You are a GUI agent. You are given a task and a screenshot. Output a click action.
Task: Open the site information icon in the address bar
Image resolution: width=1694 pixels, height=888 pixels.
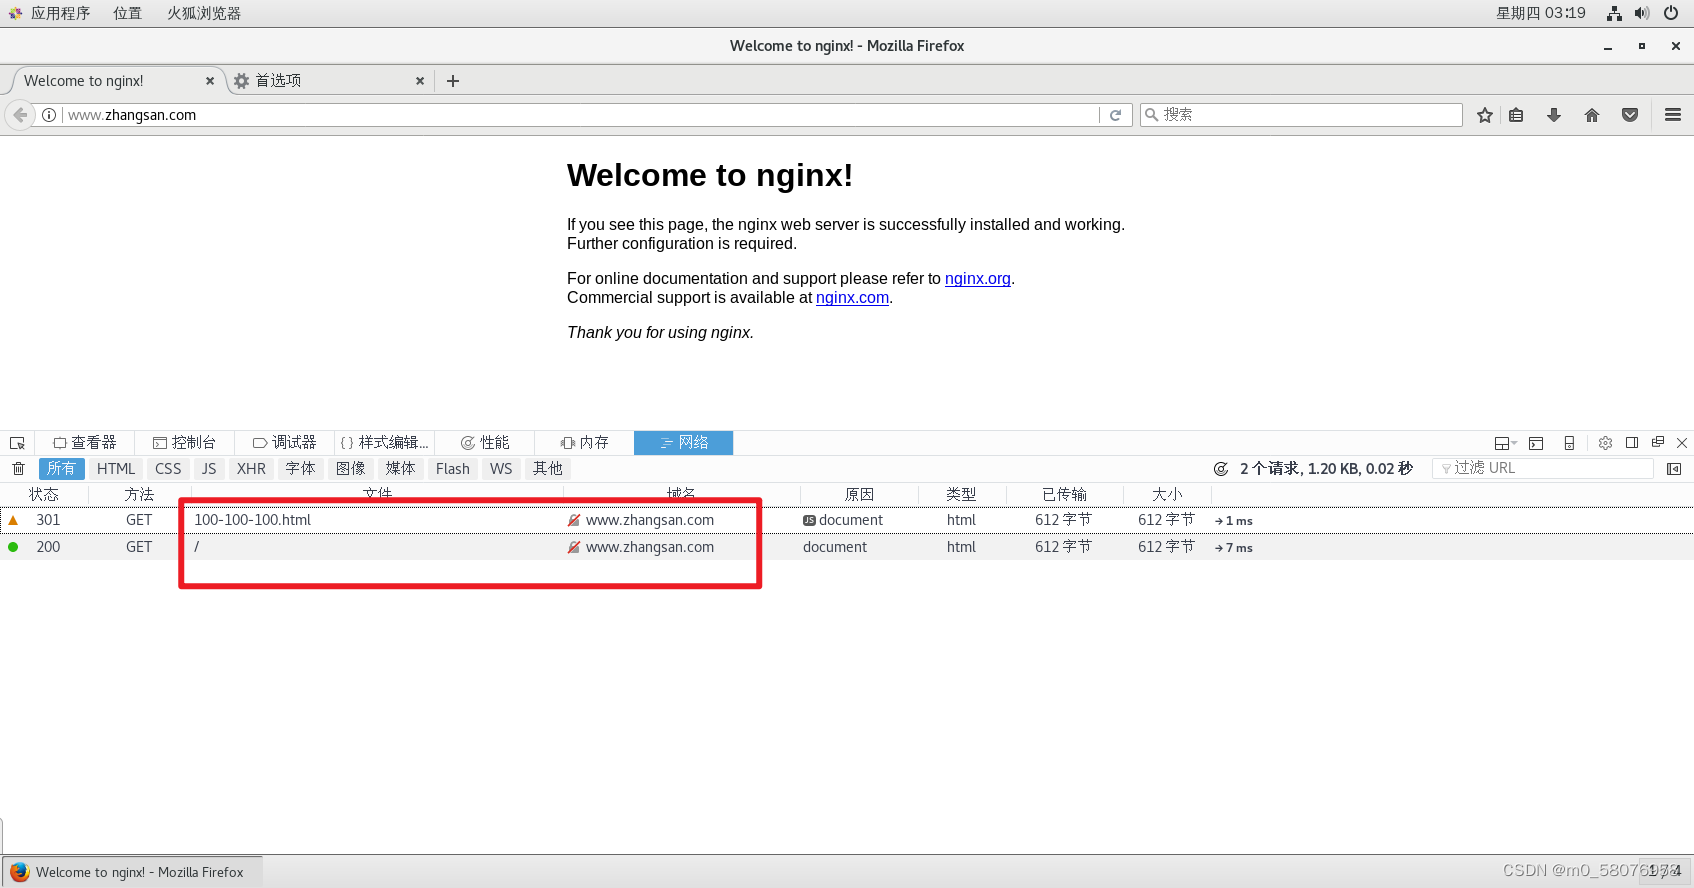(x=49, y=115)
